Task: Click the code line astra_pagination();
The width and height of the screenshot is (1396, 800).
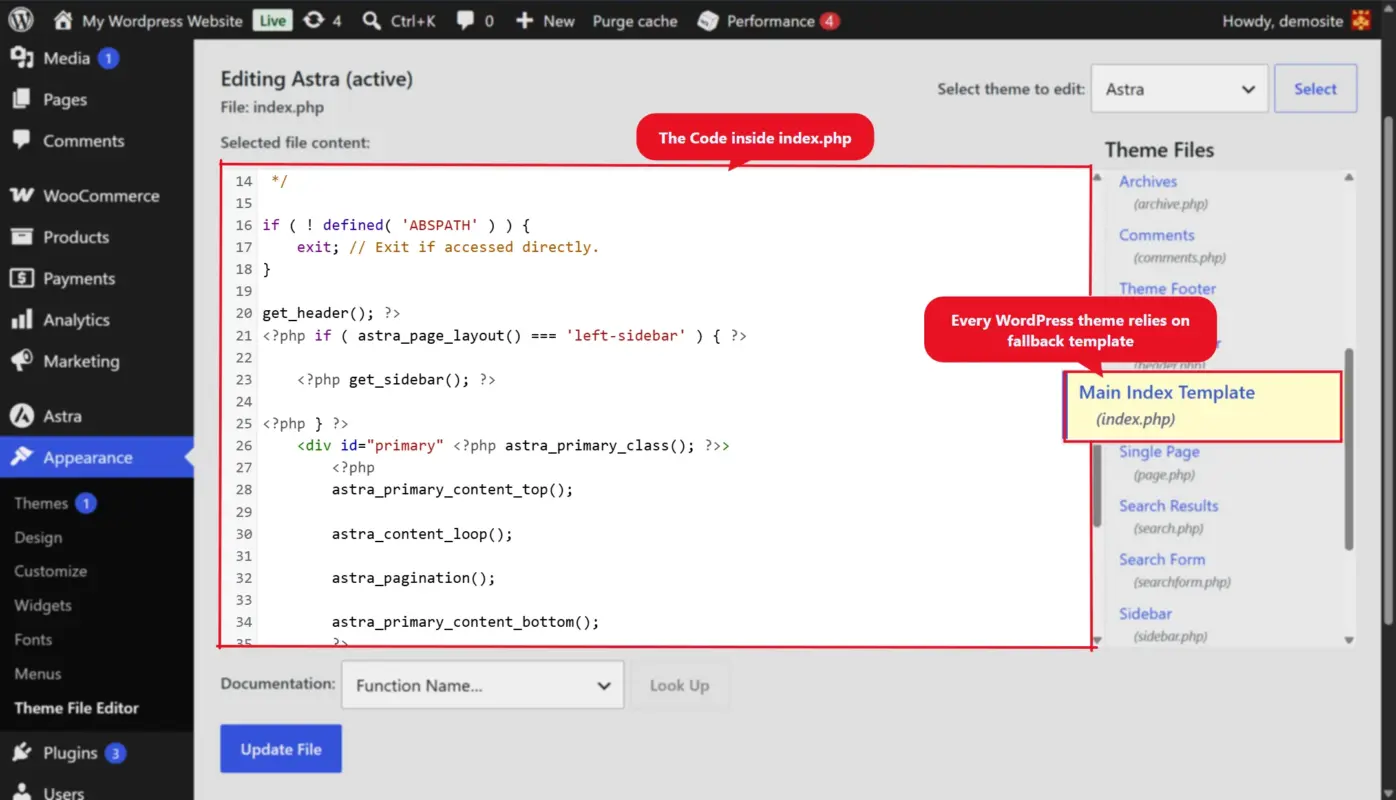Action: (x=413, y=577)
